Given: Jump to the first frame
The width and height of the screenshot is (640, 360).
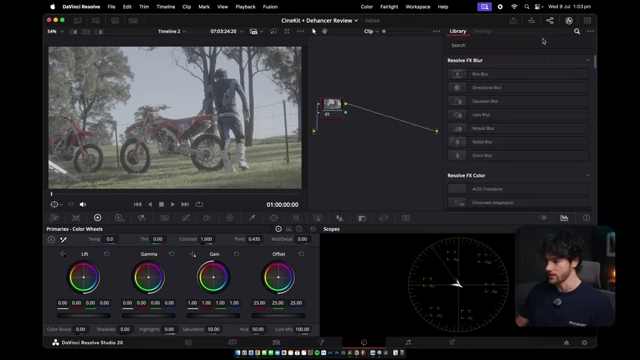Looking at the screenshot, I should (x=138, y=204).
